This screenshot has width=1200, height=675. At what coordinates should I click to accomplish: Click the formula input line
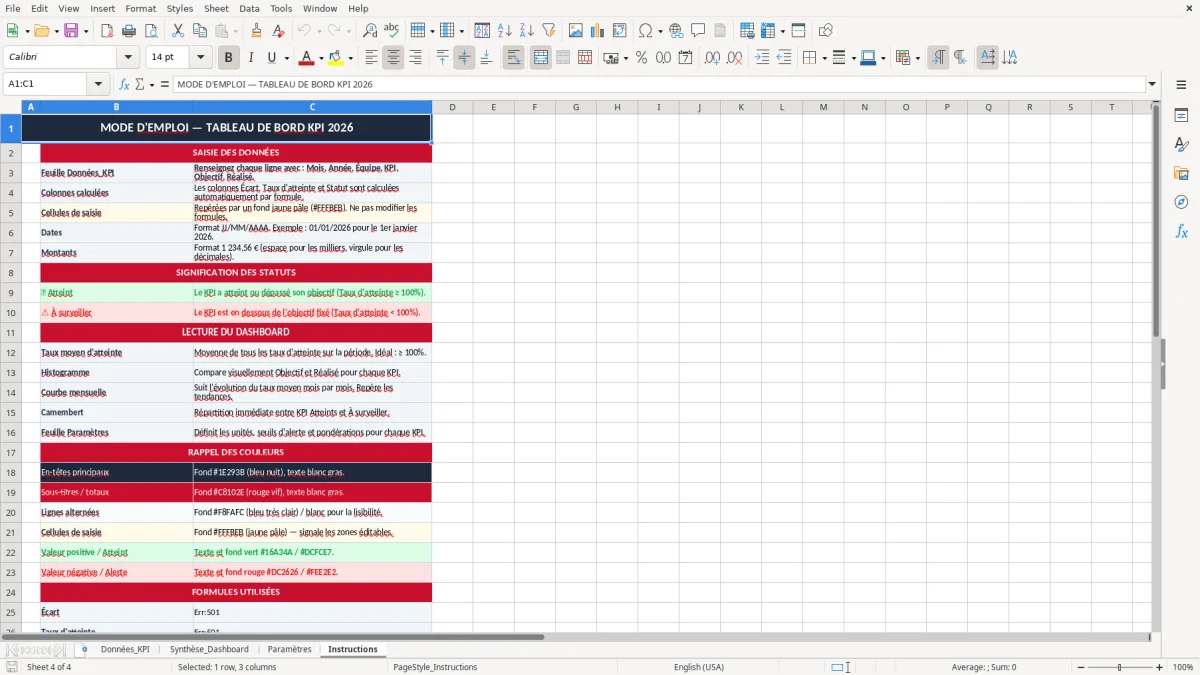(659, 84)
